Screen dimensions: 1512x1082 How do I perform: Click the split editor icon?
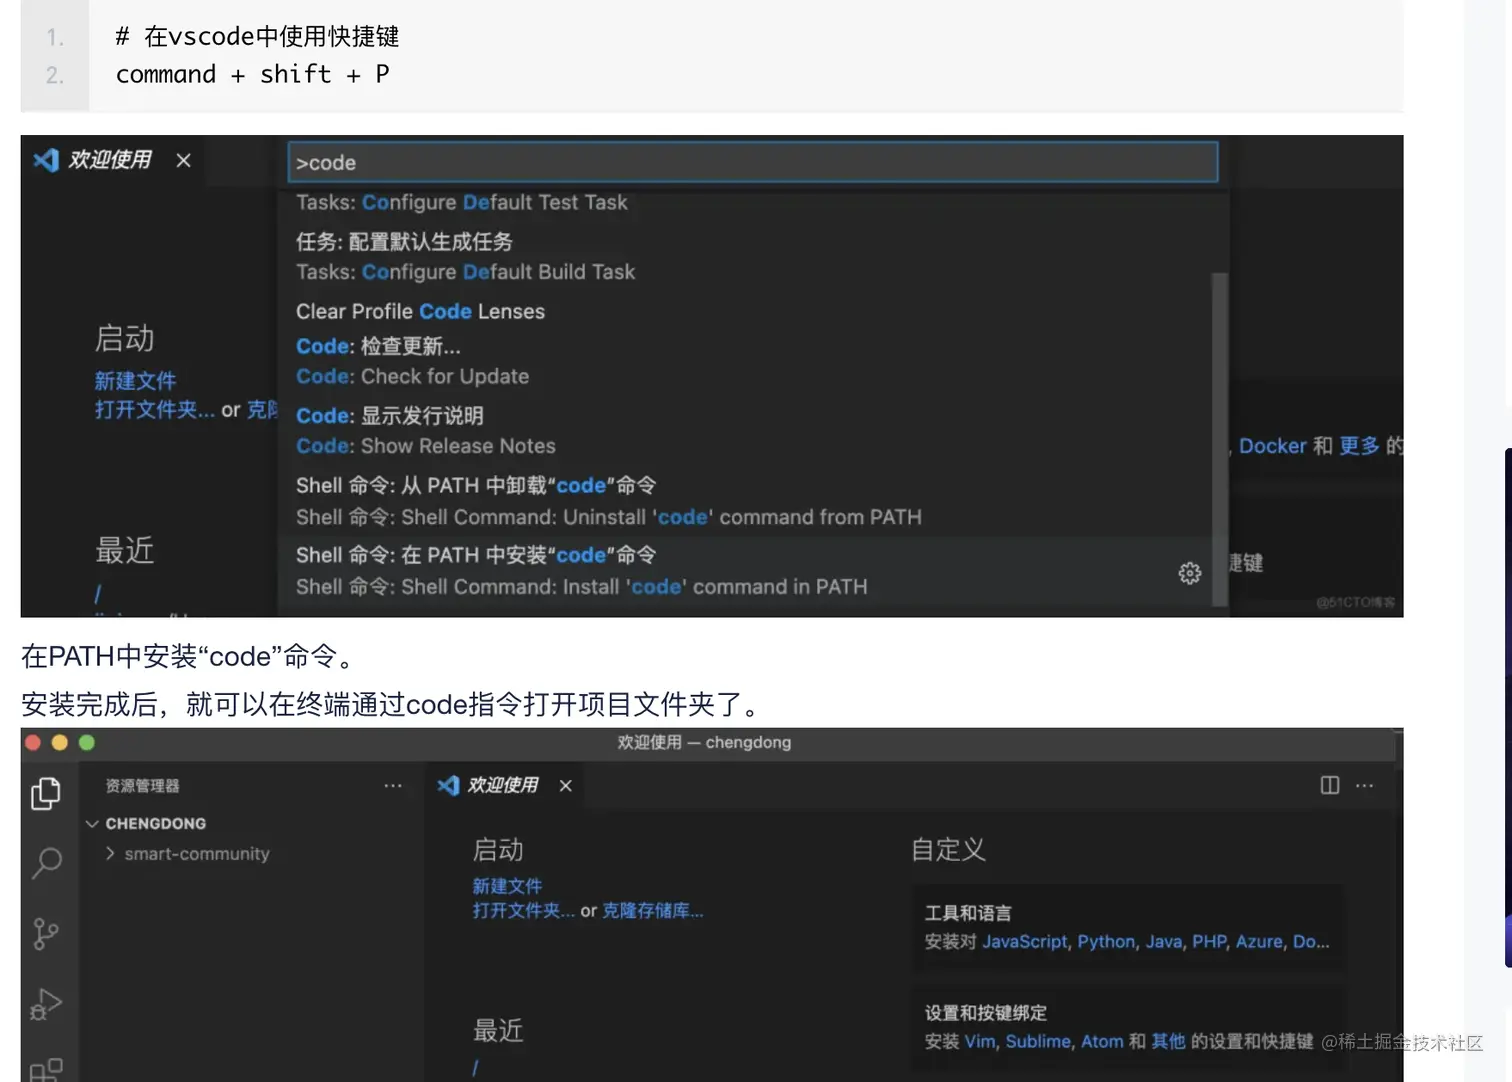(x=1330, y=785)
